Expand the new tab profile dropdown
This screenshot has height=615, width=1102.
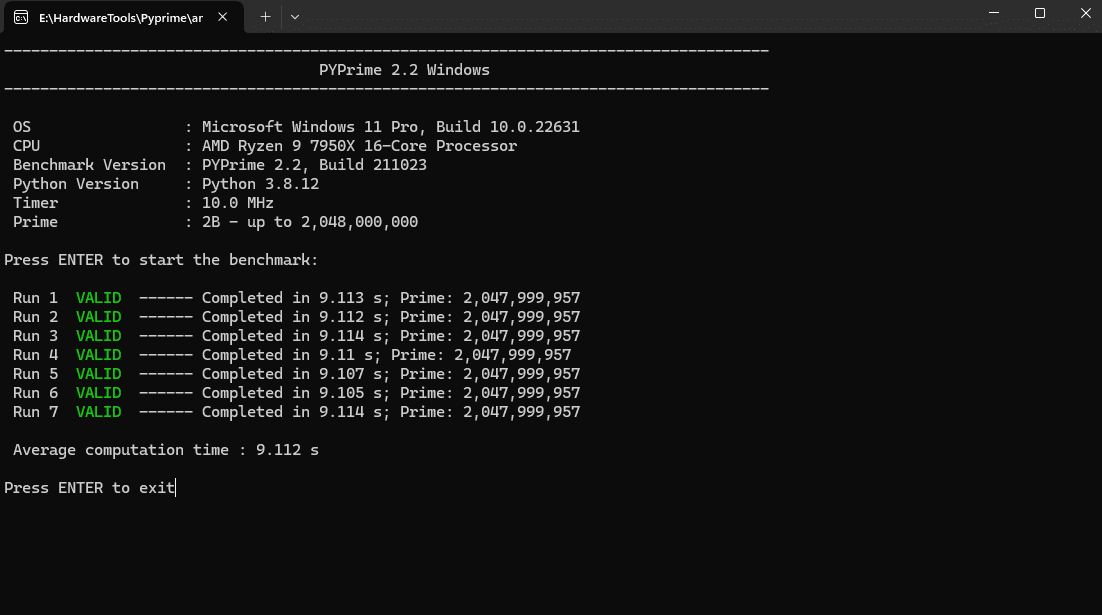pyautogui.click(x=294, y=17)
